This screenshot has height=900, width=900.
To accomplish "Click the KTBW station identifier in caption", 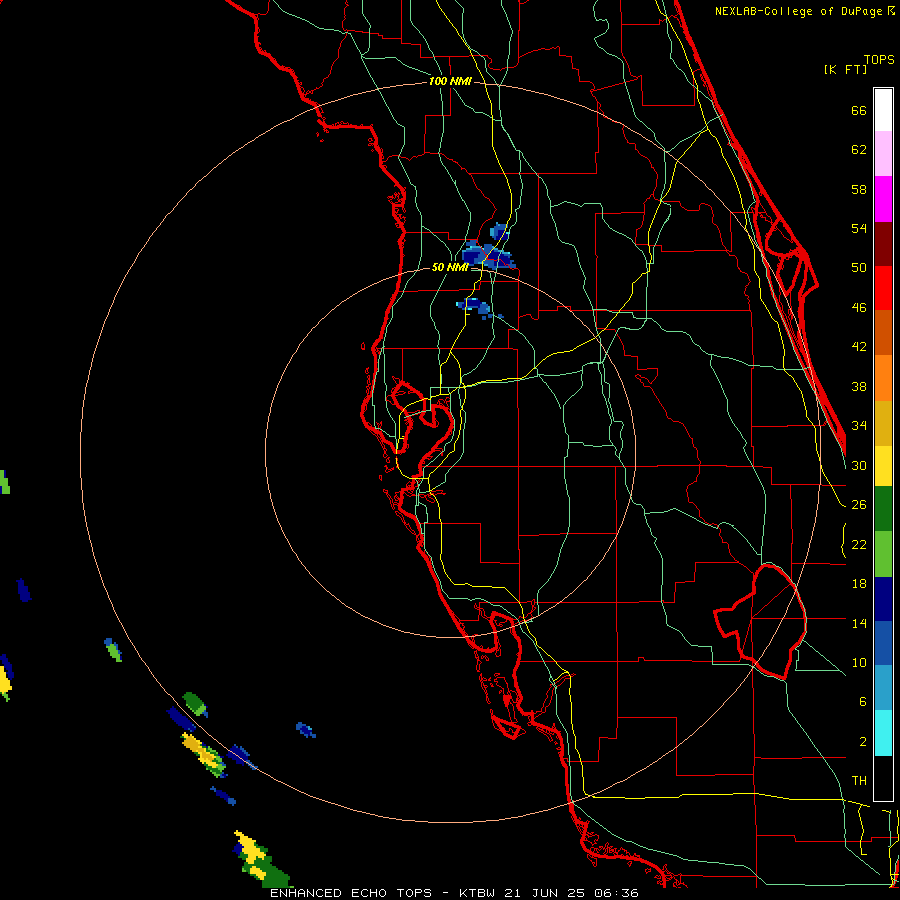I will (x=478, y=893).
